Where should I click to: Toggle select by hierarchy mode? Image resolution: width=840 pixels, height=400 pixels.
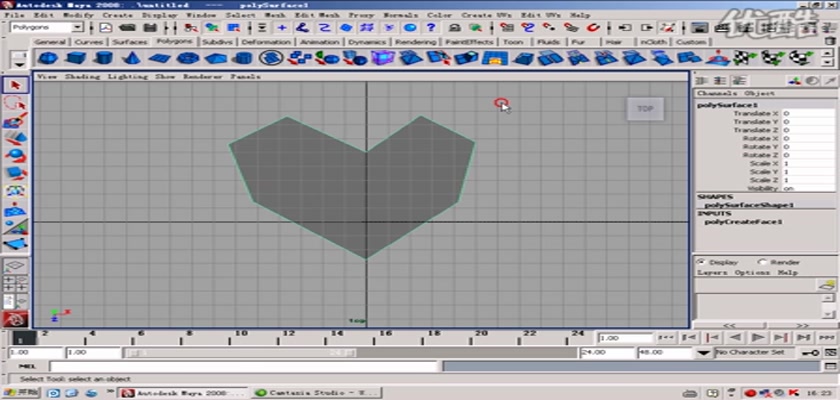191,27
